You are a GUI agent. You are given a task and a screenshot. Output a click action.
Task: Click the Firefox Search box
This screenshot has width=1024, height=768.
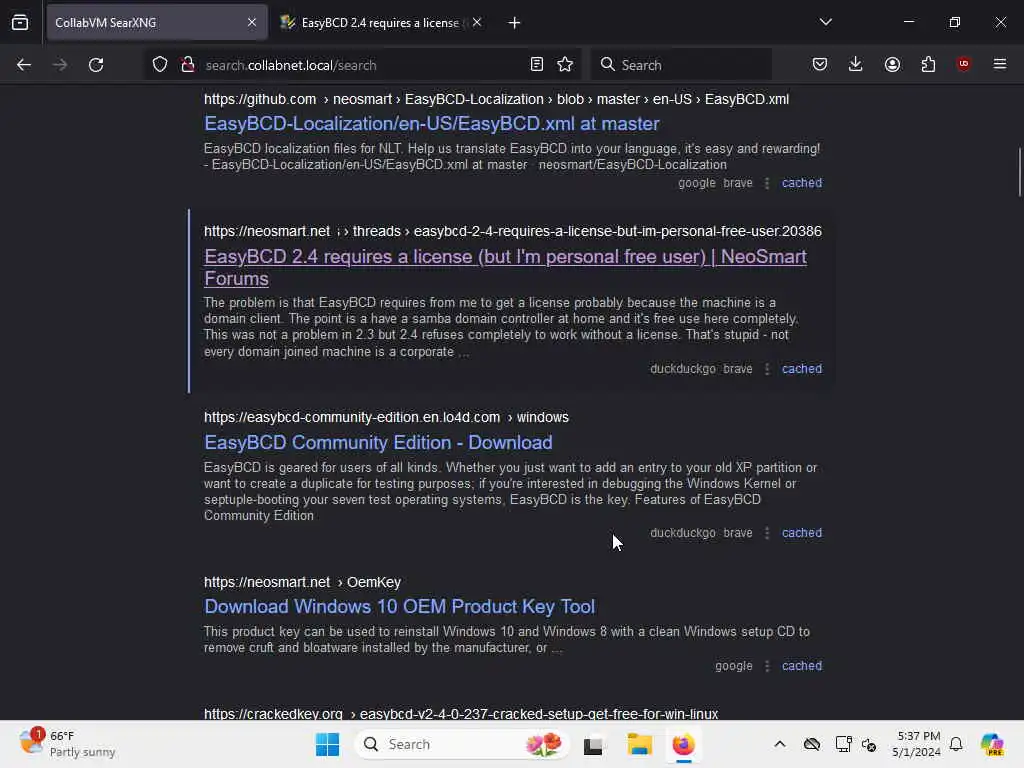point(680,65)
